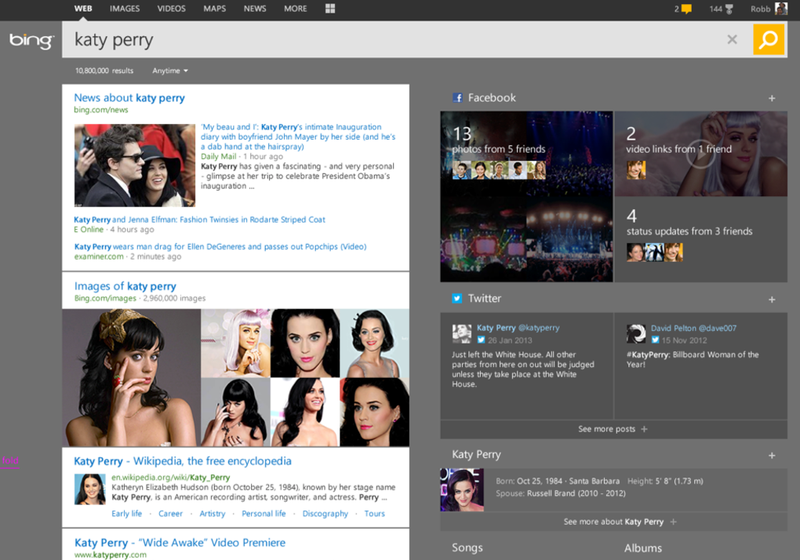This screenshot has width=800, height=560.
Task: Expand the Twitter panel with plus
Action: point(771,300)
